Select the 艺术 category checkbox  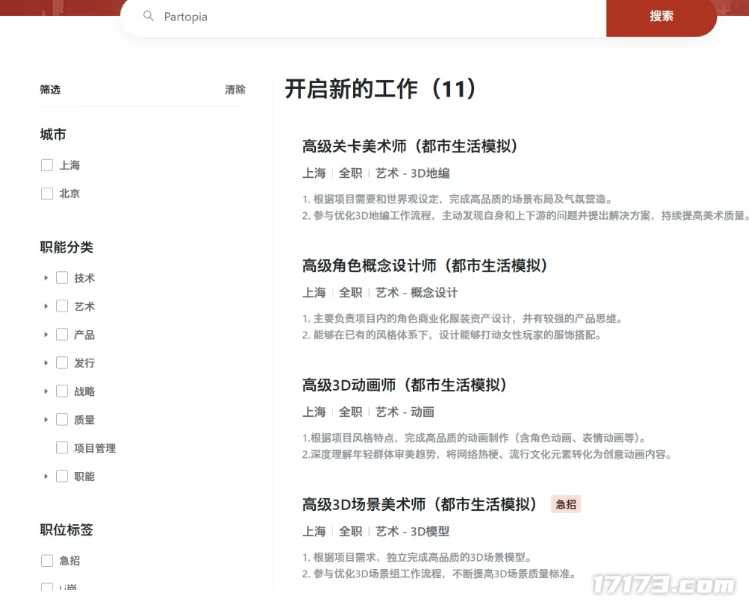point(62,306)
